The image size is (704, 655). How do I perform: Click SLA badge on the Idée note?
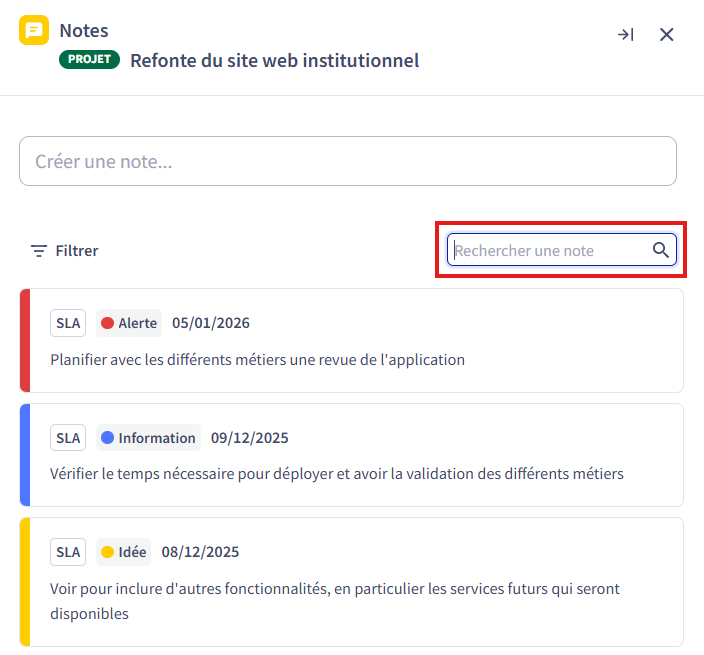click(x=68, y=552)
